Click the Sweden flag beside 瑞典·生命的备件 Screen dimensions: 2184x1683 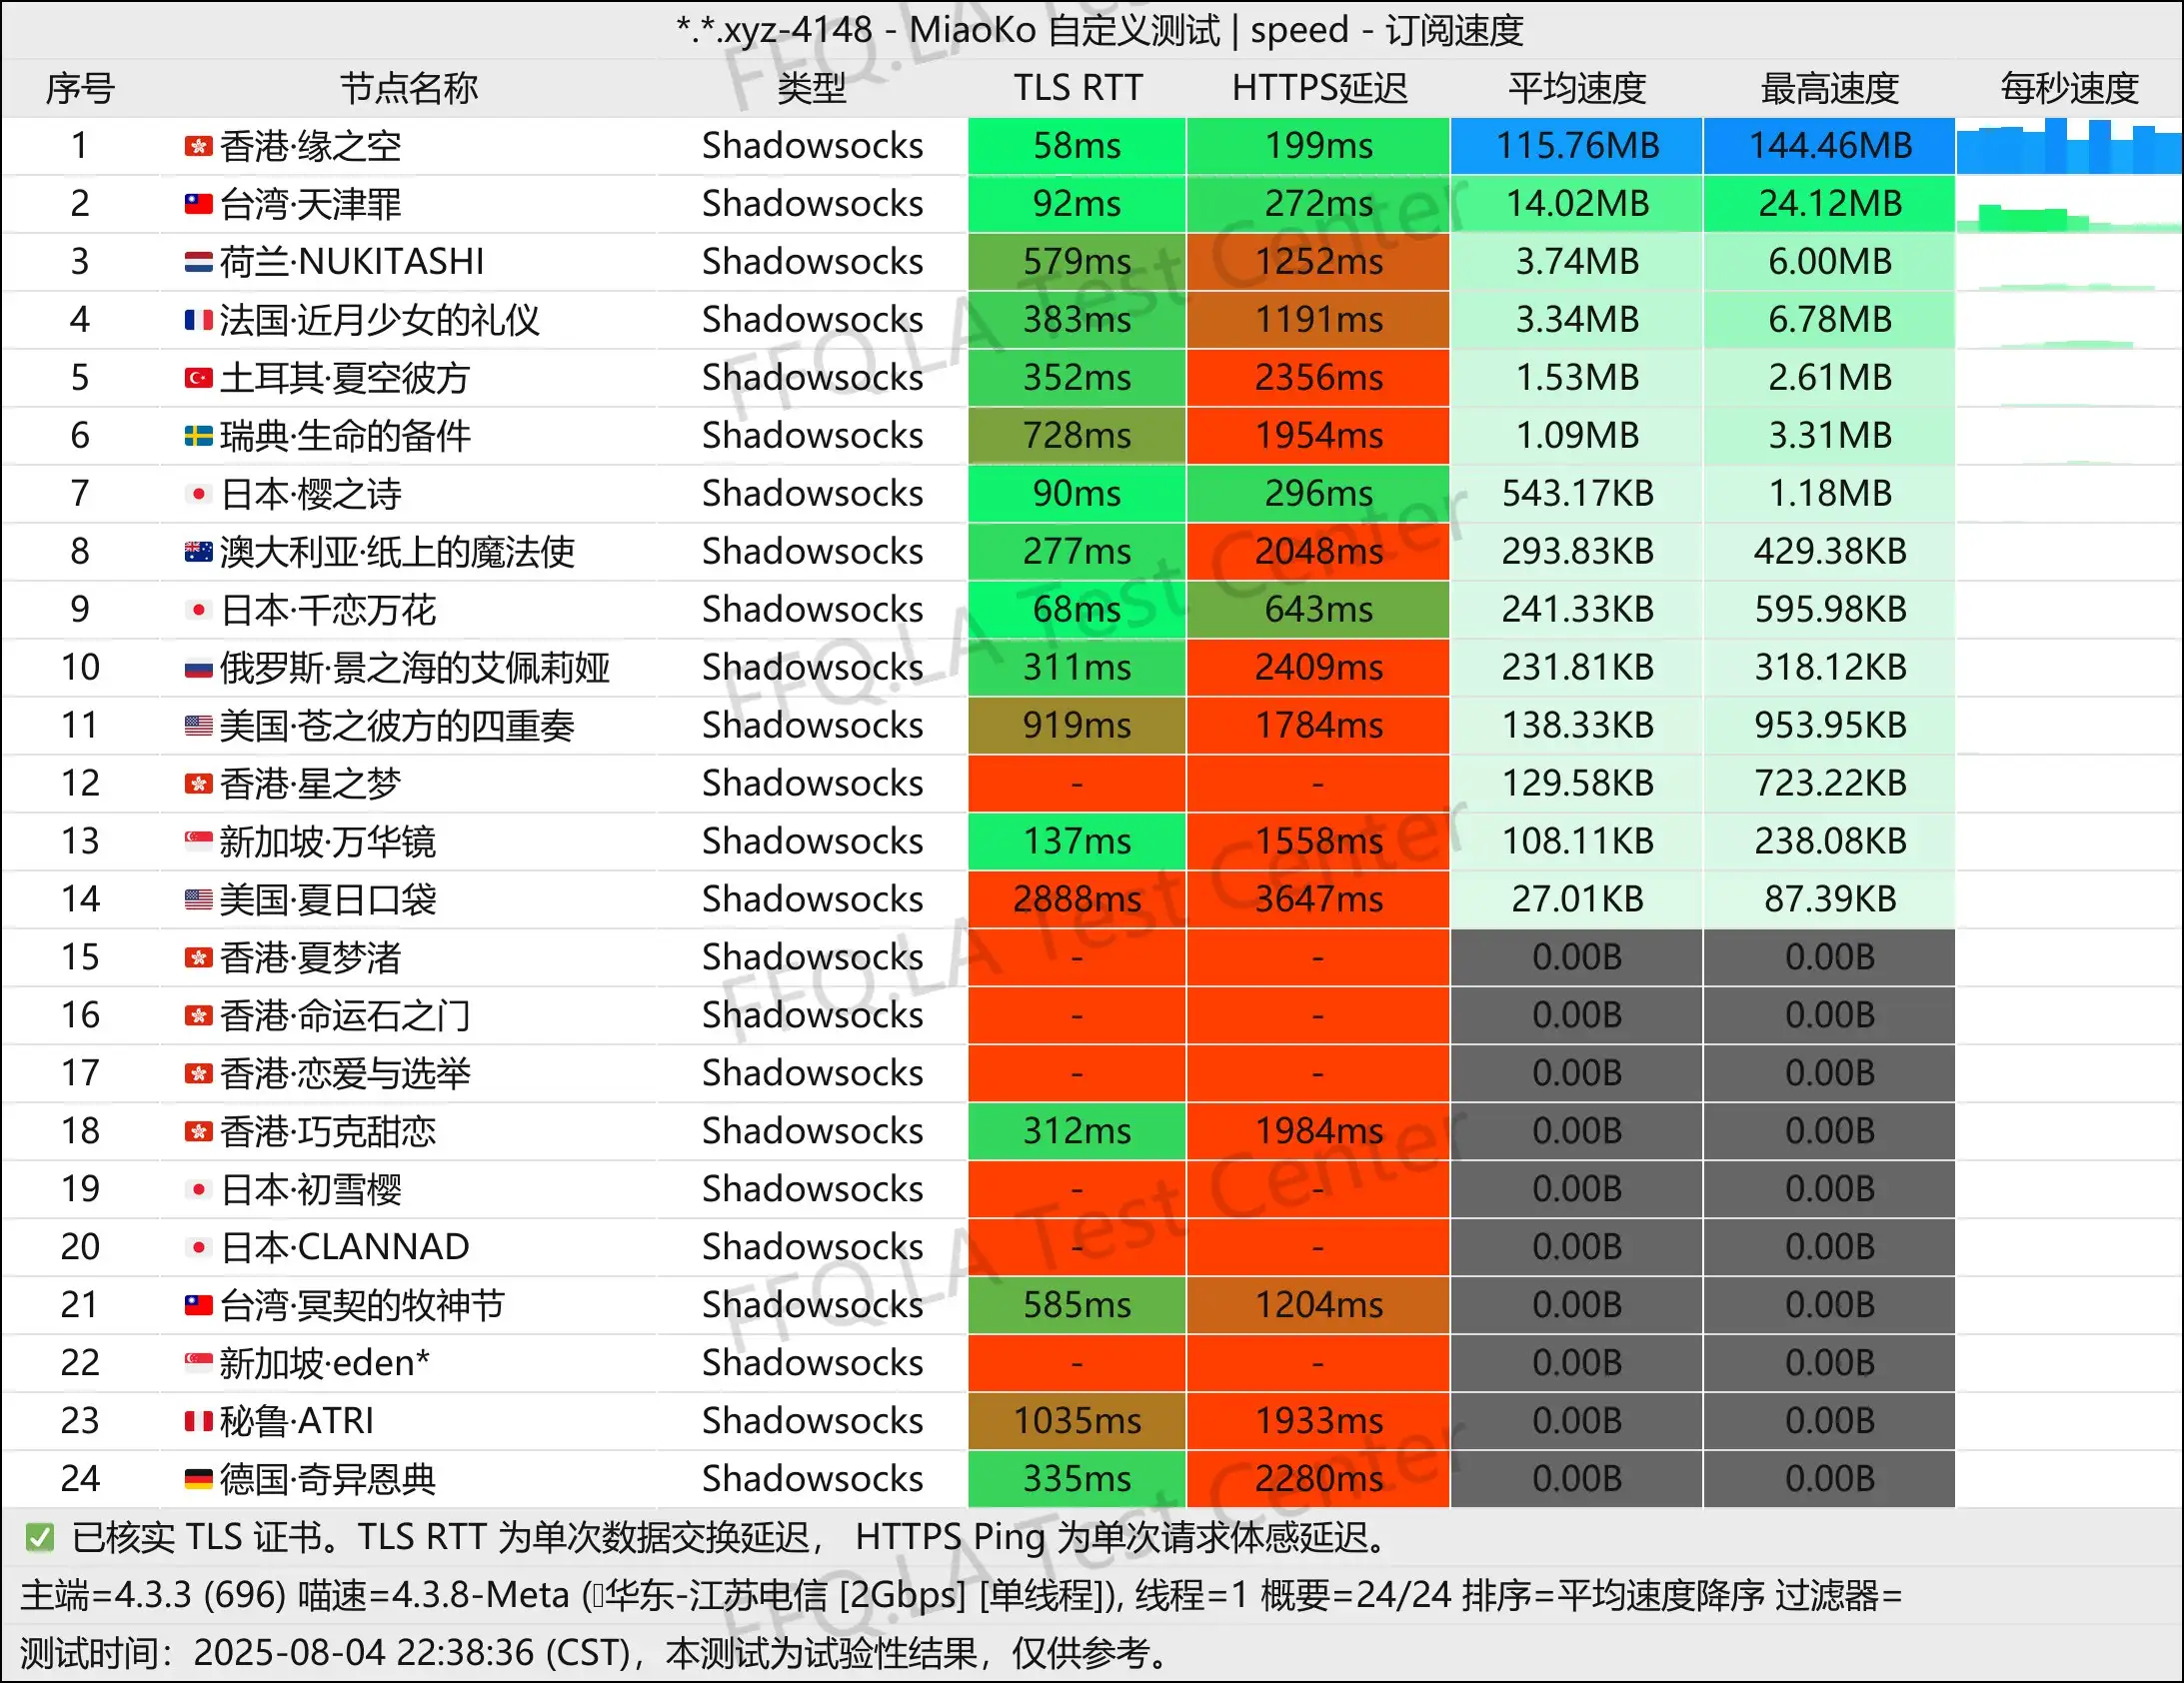198,437
